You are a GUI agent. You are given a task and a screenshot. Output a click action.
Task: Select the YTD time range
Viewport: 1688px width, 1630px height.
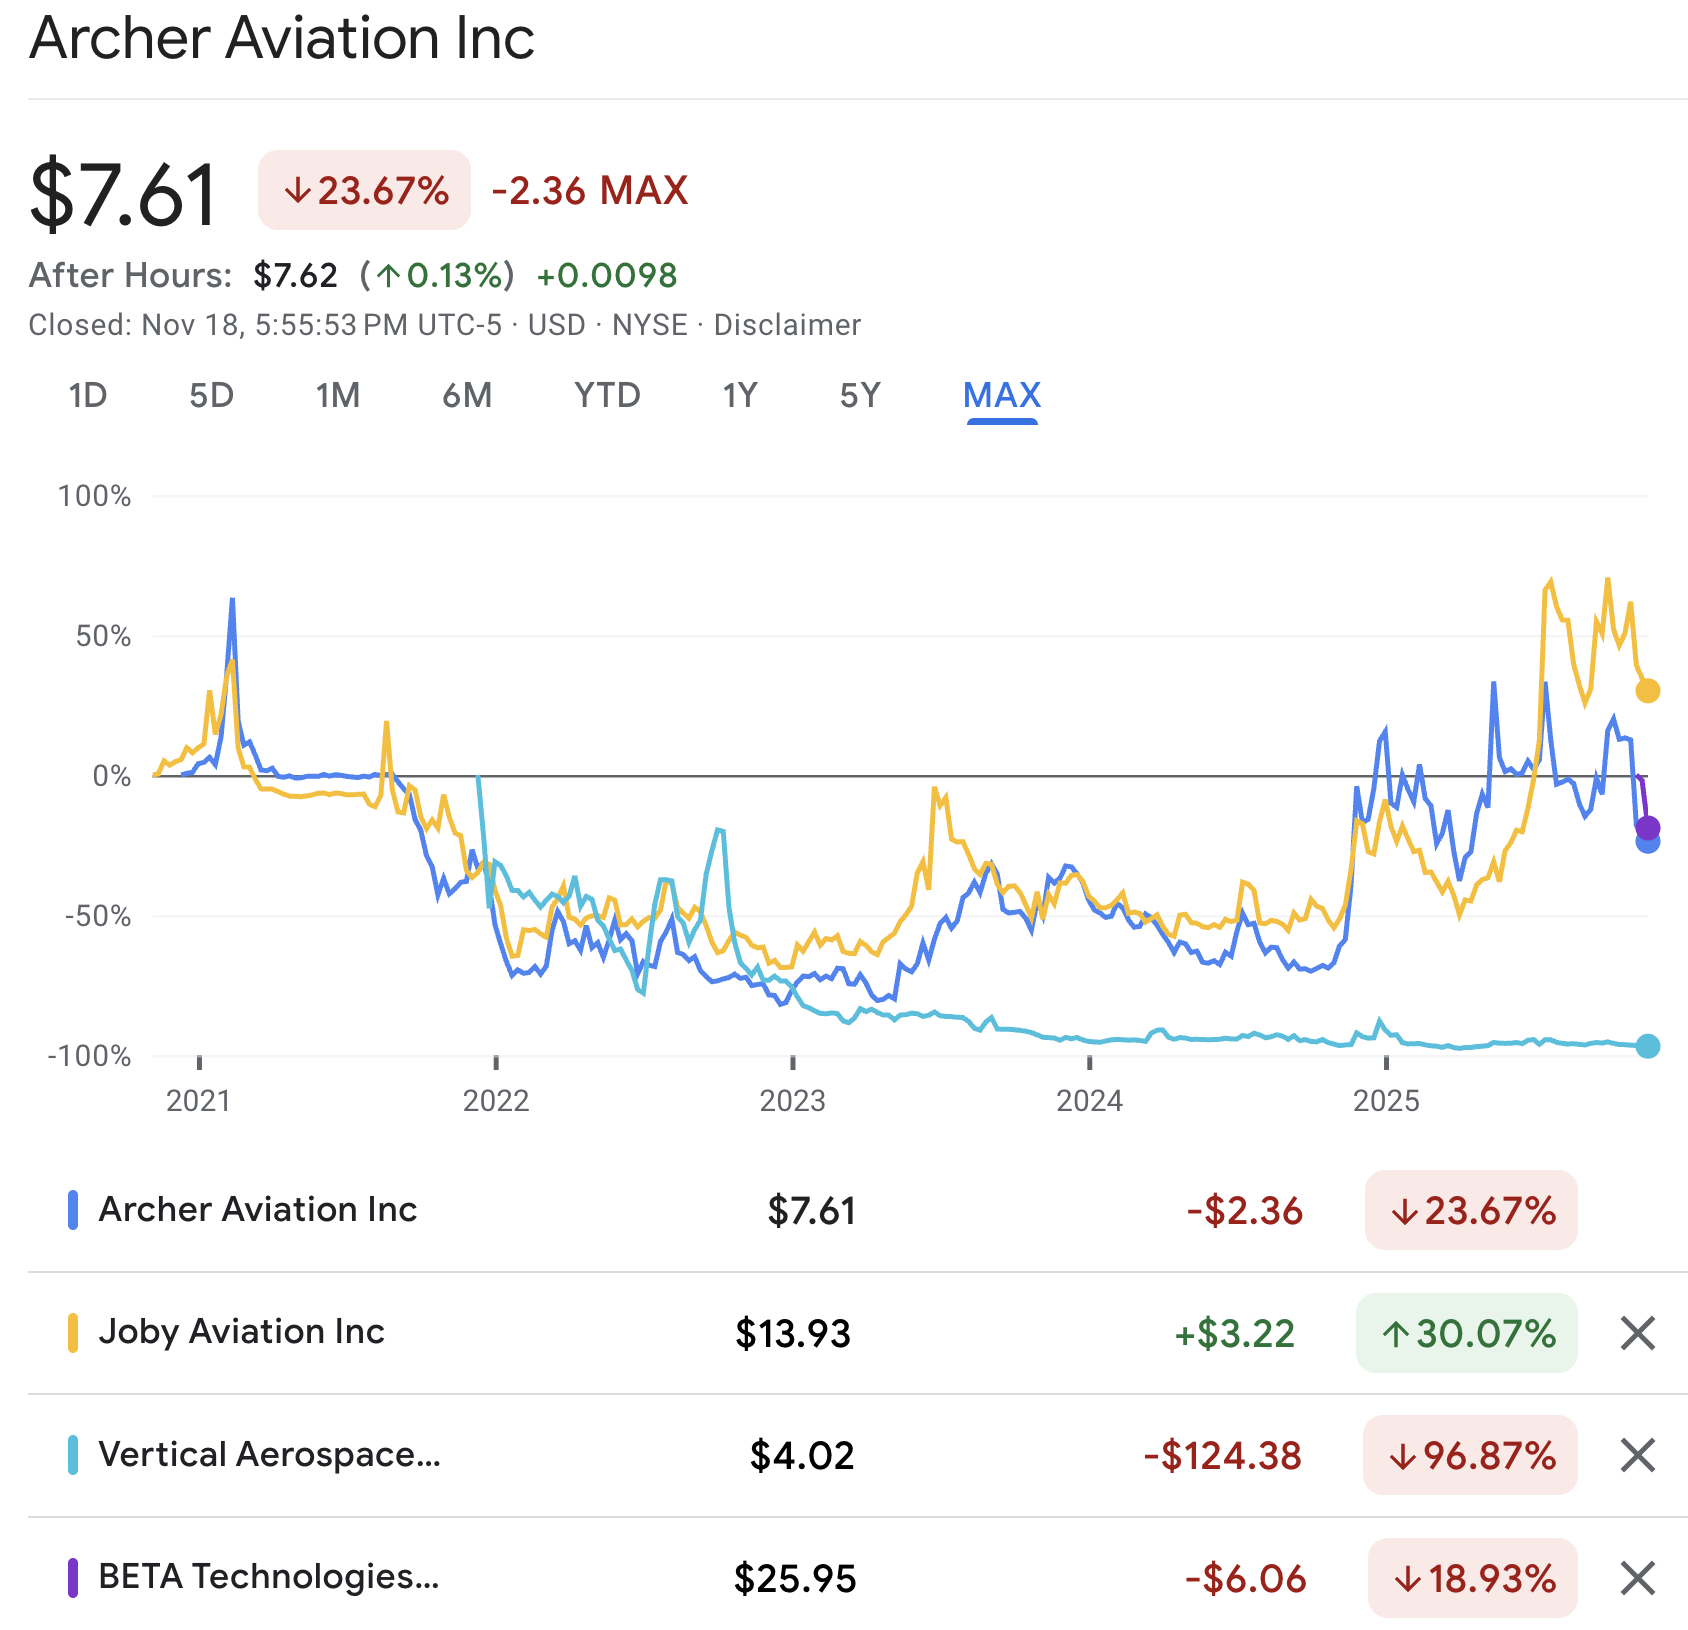[608, 396]
